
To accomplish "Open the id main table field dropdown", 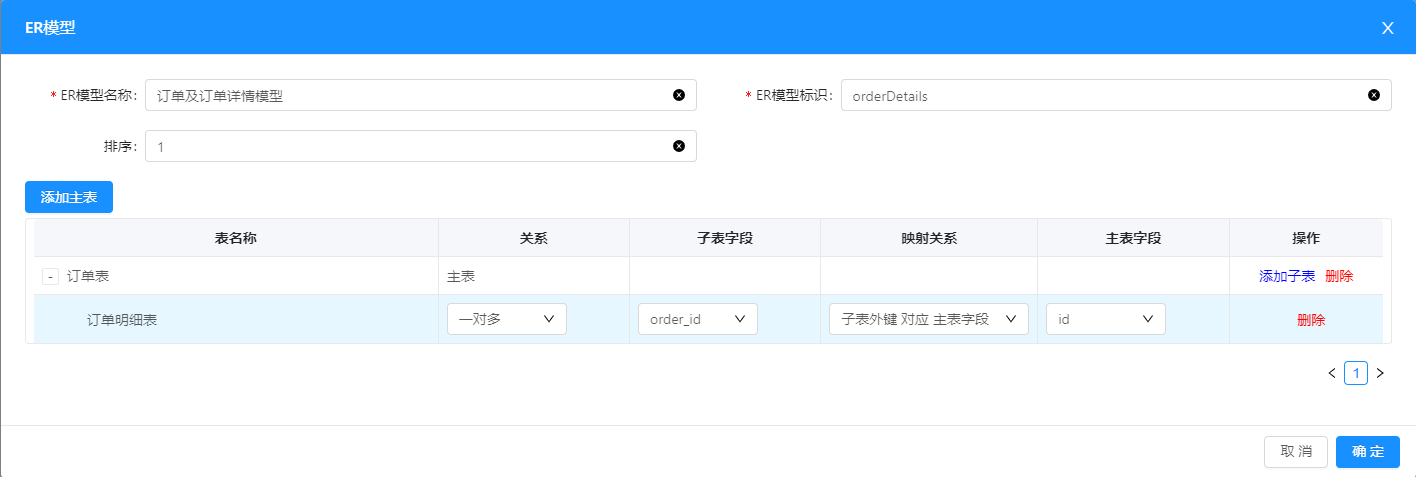I will tap(1105, 319).
